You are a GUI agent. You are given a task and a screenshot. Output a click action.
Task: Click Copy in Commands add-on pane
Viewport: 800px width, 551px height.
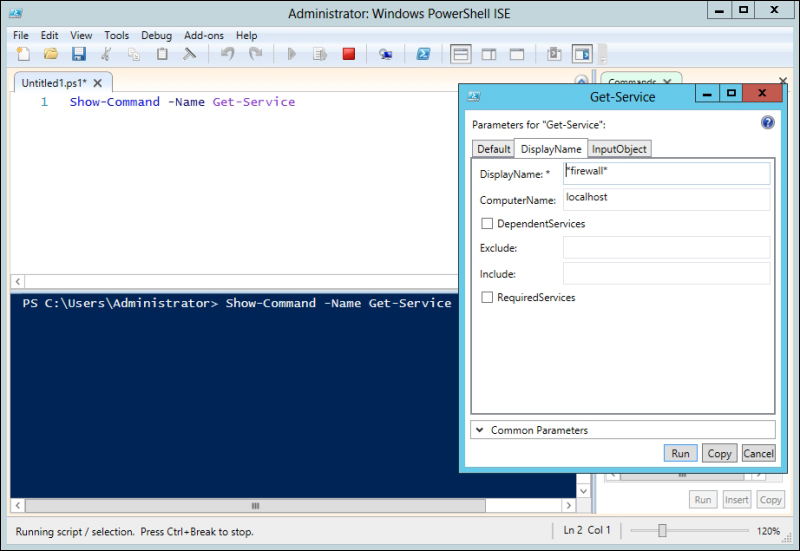click(770, 499)
